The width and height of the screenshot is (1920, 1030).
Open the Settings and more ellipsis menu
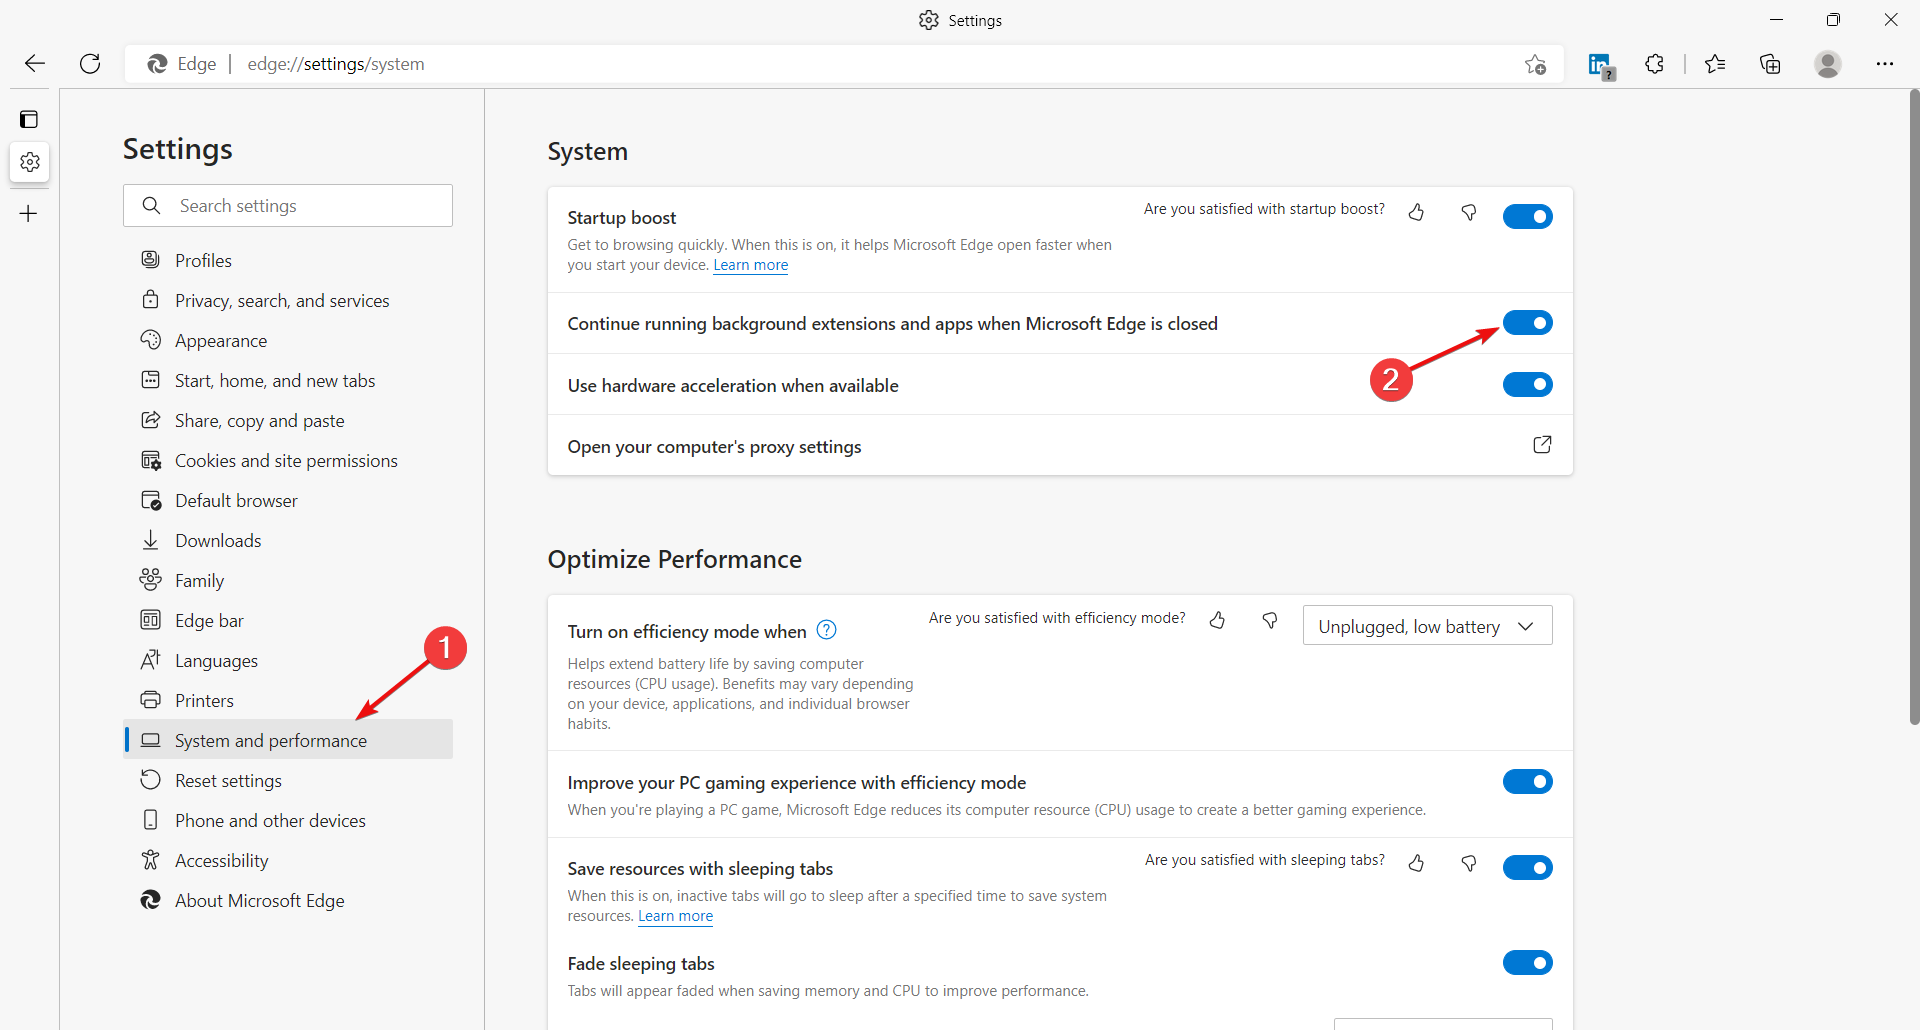click(1885, 64)
